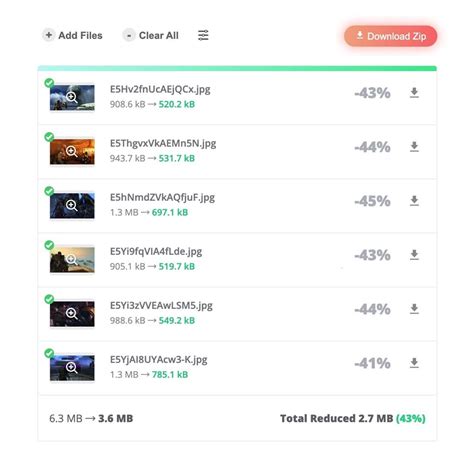The width and height of the screenshot is (474, 474).
Task: Open the compression settings sliders icon
Action: (203, 35)
